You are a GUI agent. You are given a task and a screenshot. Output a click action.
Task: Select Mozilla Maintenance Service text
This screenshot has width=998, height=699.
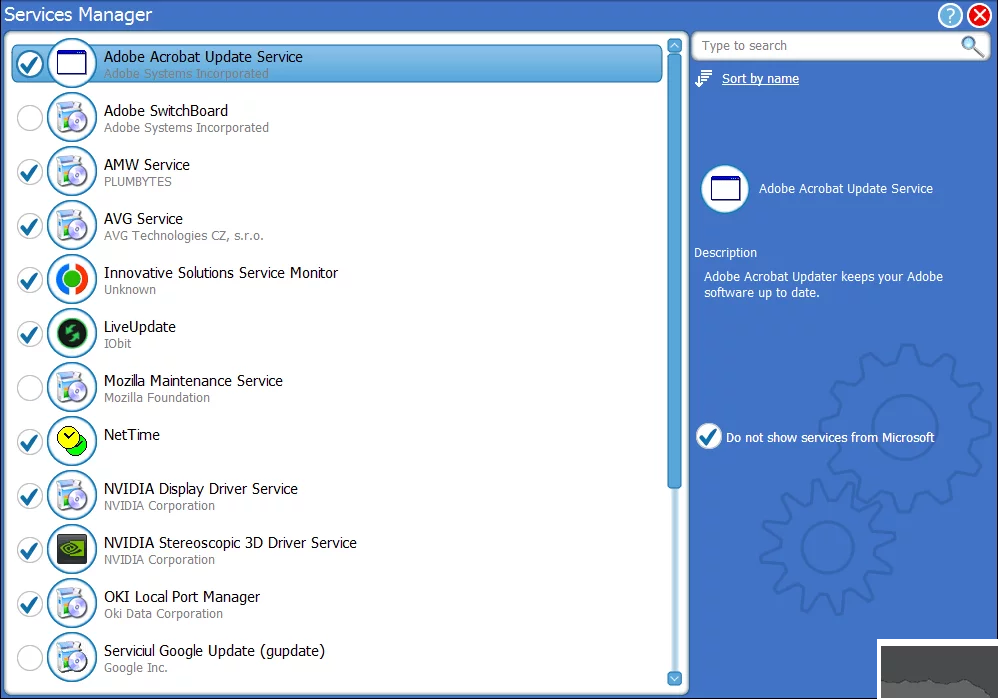click(193, 381)
